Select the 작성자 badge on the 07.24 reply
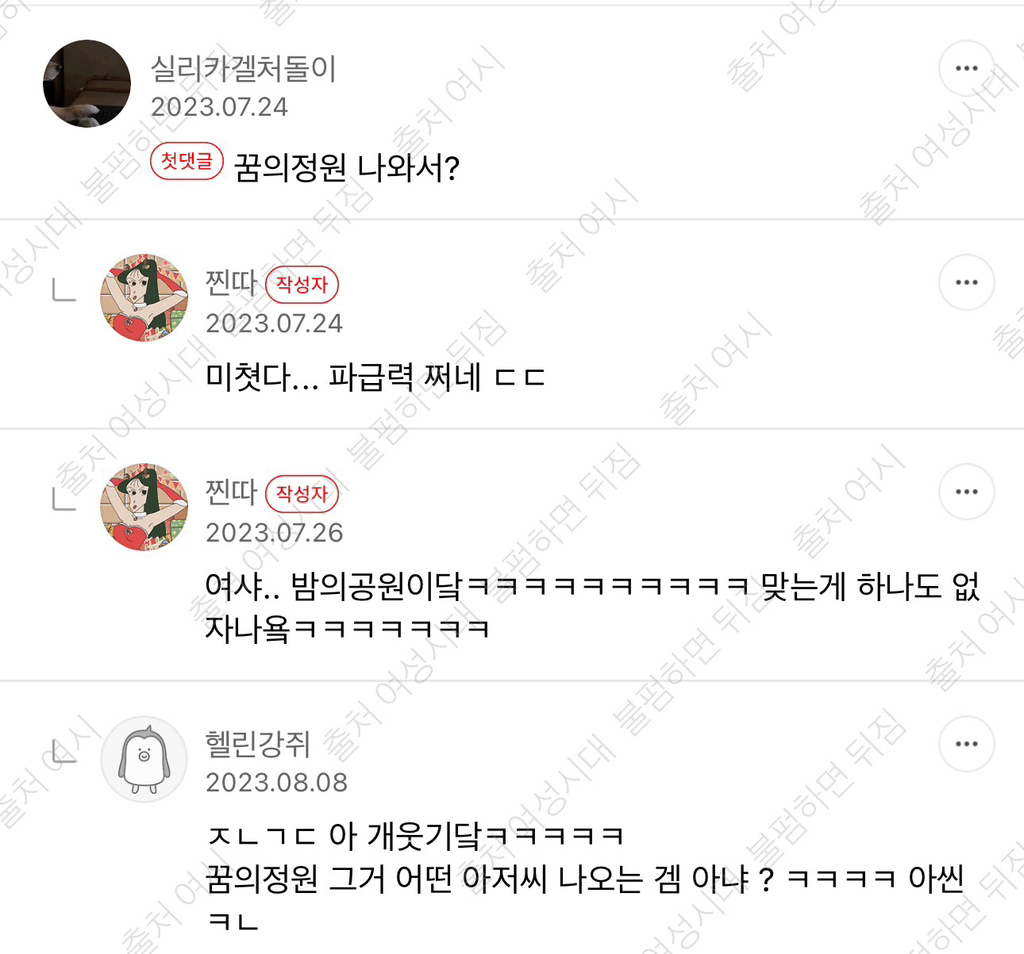Viewport: 1024px width, 954px height. pyautogui.click(x=302, y=285)
